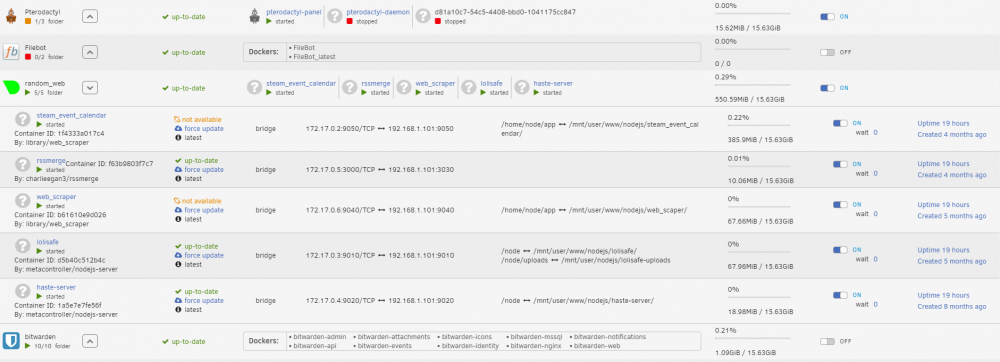
Task: Click force update link for lolisafe
Action: [x=204, y=256]
